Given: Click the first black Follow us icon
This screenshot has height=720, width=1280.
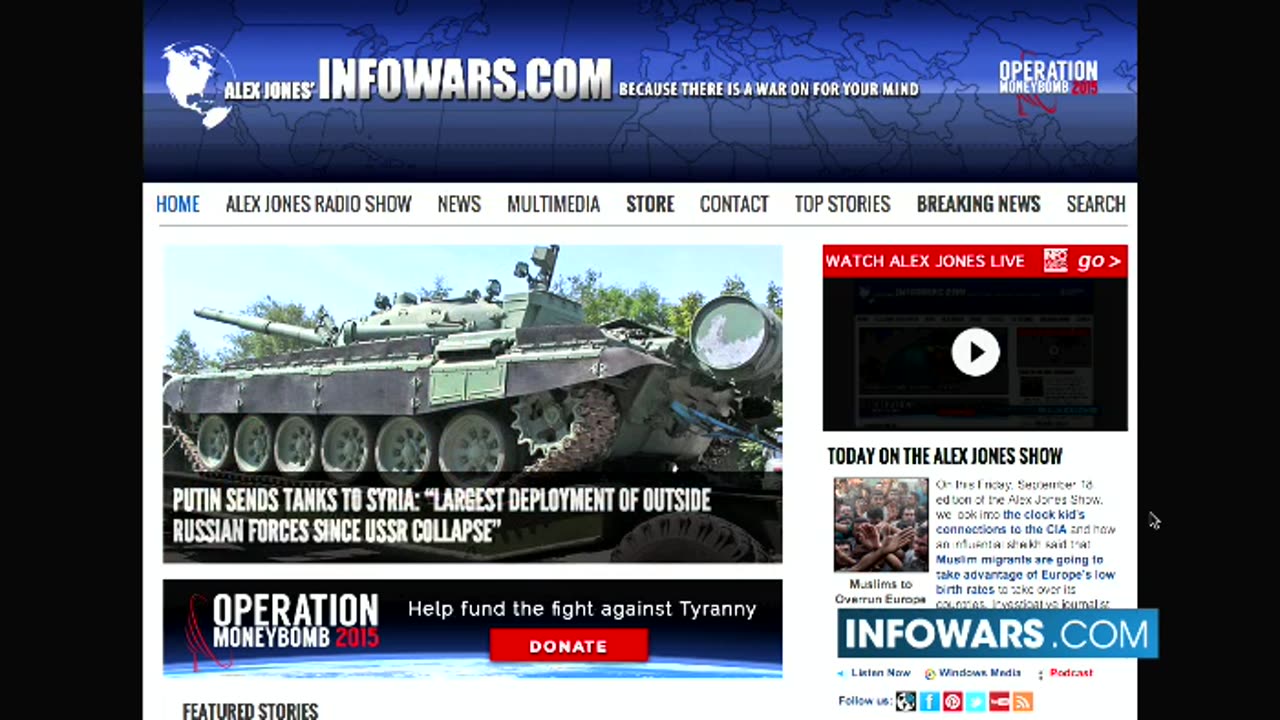Looking at the screenshot, I should 906,701.
